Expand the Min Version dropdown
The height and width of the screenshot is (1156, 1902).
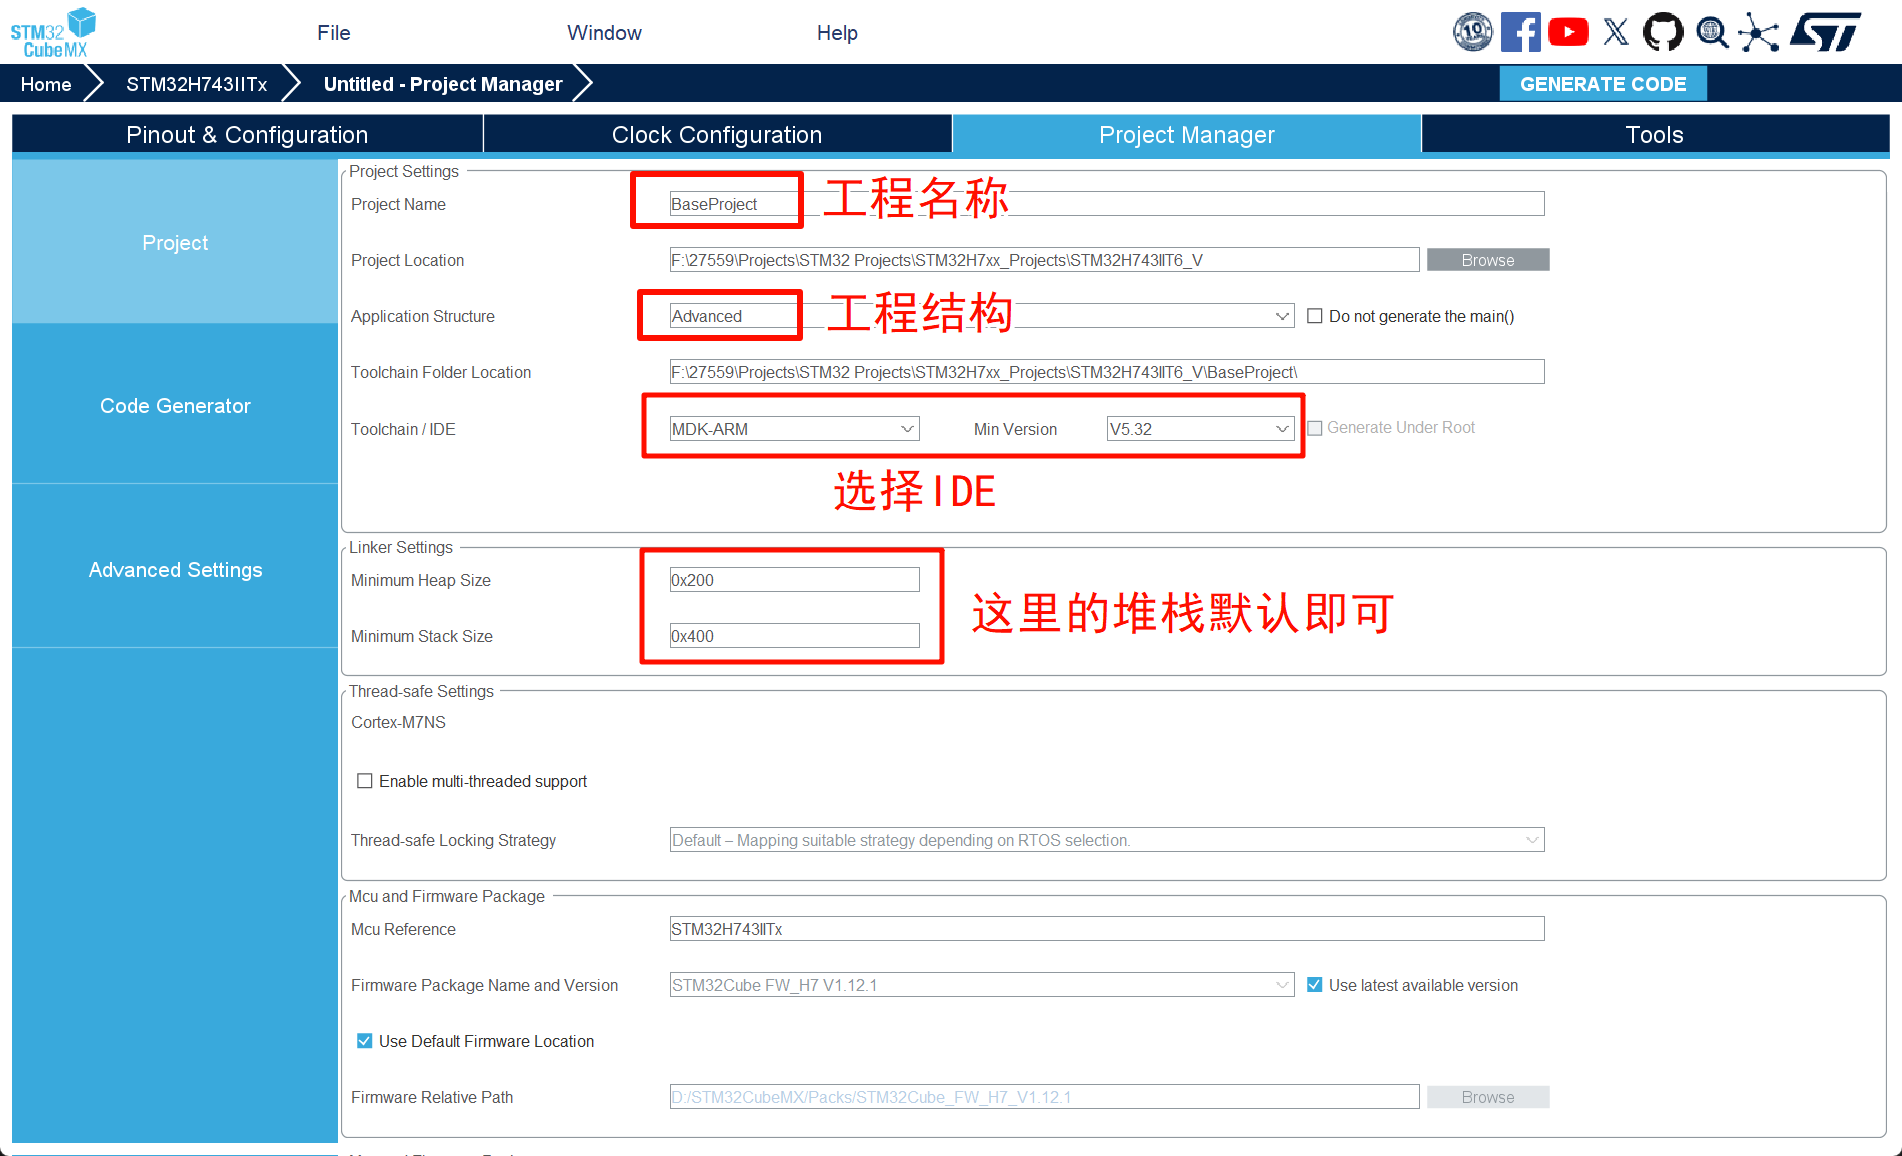(x=1200, y=429)
